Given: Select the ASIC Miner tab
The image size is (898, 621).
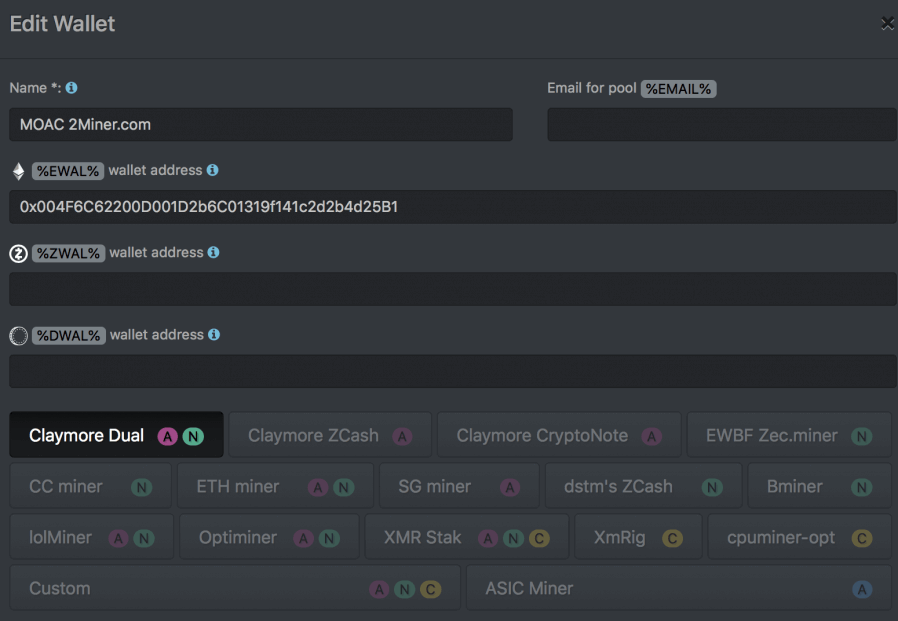Looking at the screenshot, I should pyautogui.click(x=678, y=589).
